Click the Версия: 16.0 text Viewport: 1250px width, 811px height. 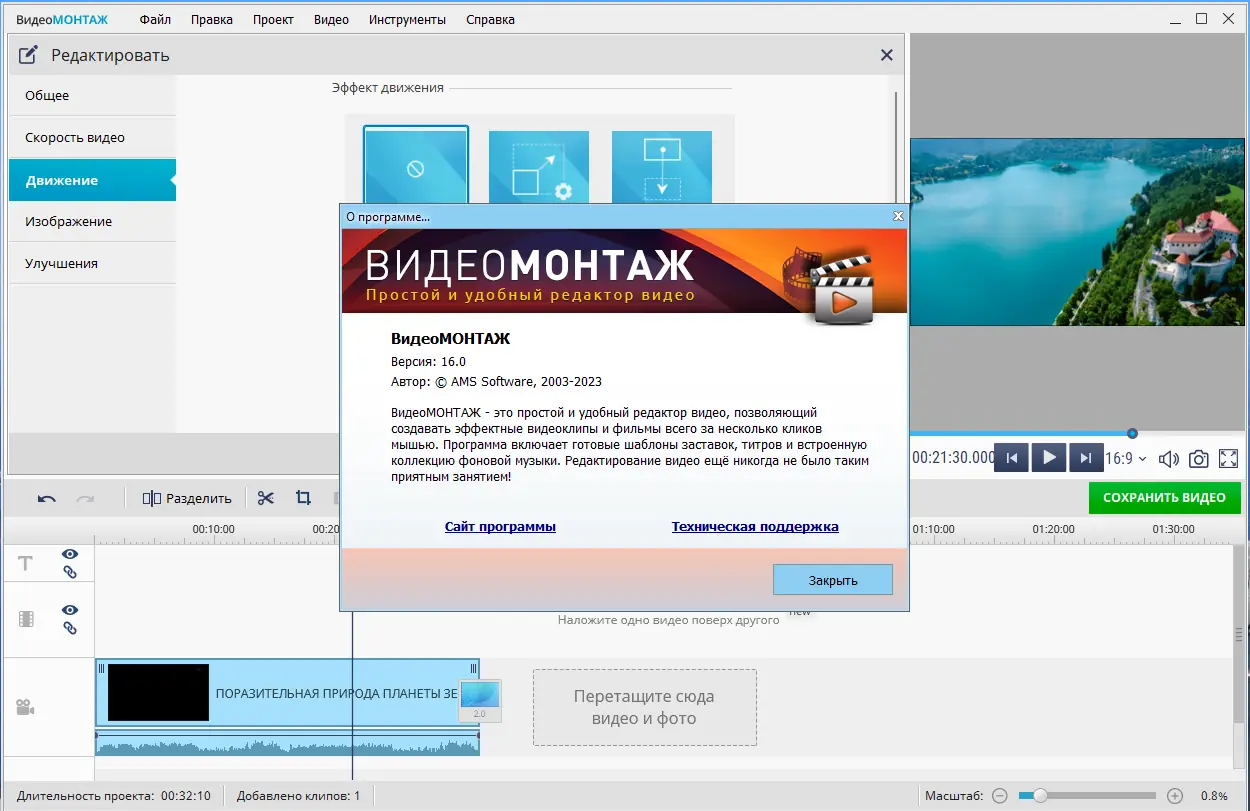pyautogui.click(x=428, y=361)
